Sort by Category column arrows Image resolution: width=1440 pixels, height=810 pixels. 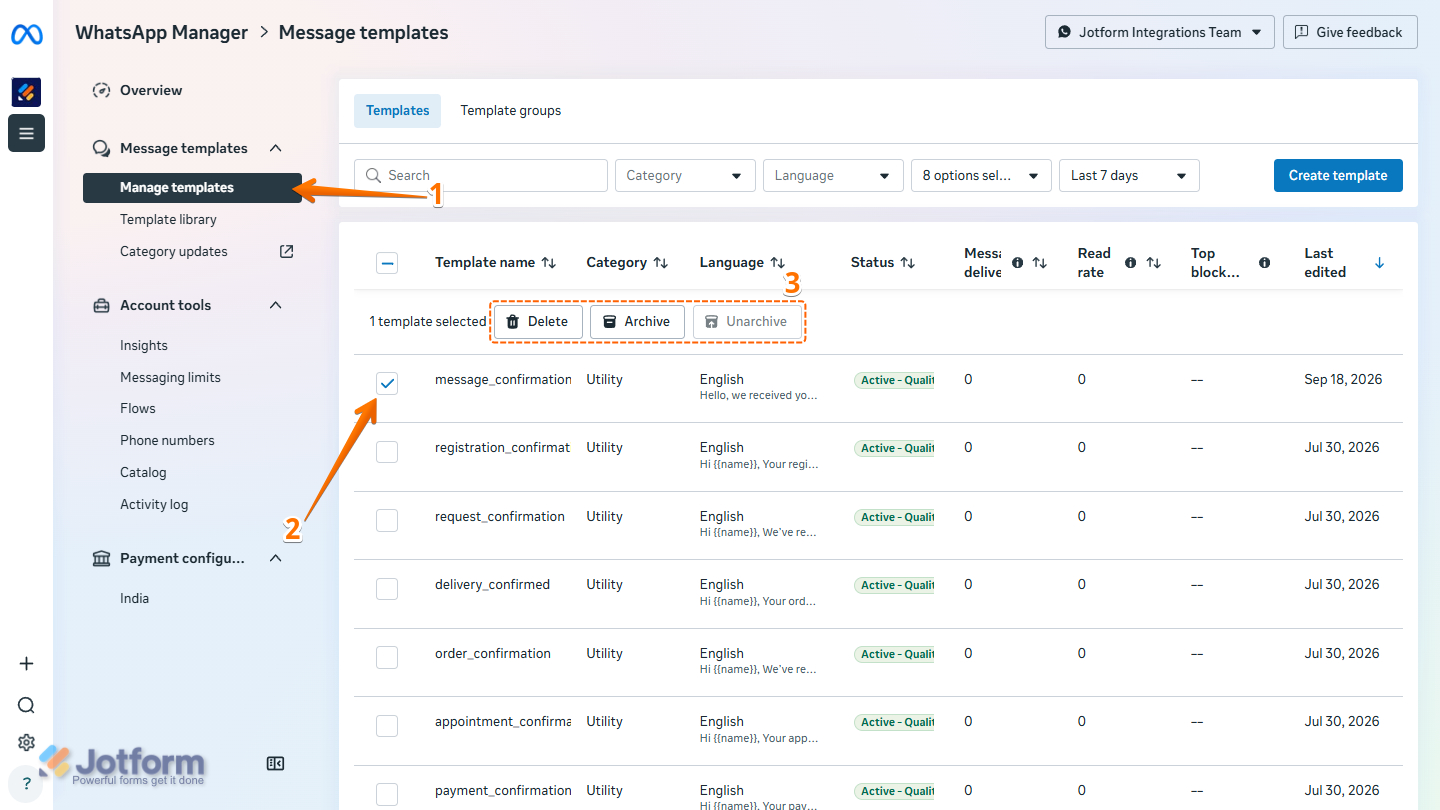tap(660, 262)
